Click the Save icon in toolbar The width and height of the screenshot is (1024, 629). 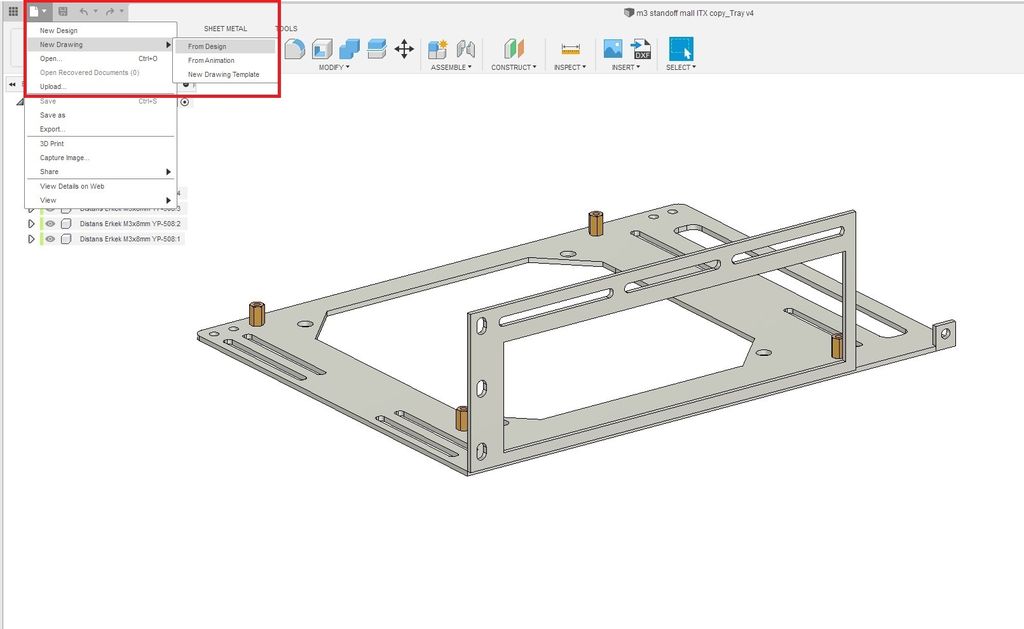point(63,10)
